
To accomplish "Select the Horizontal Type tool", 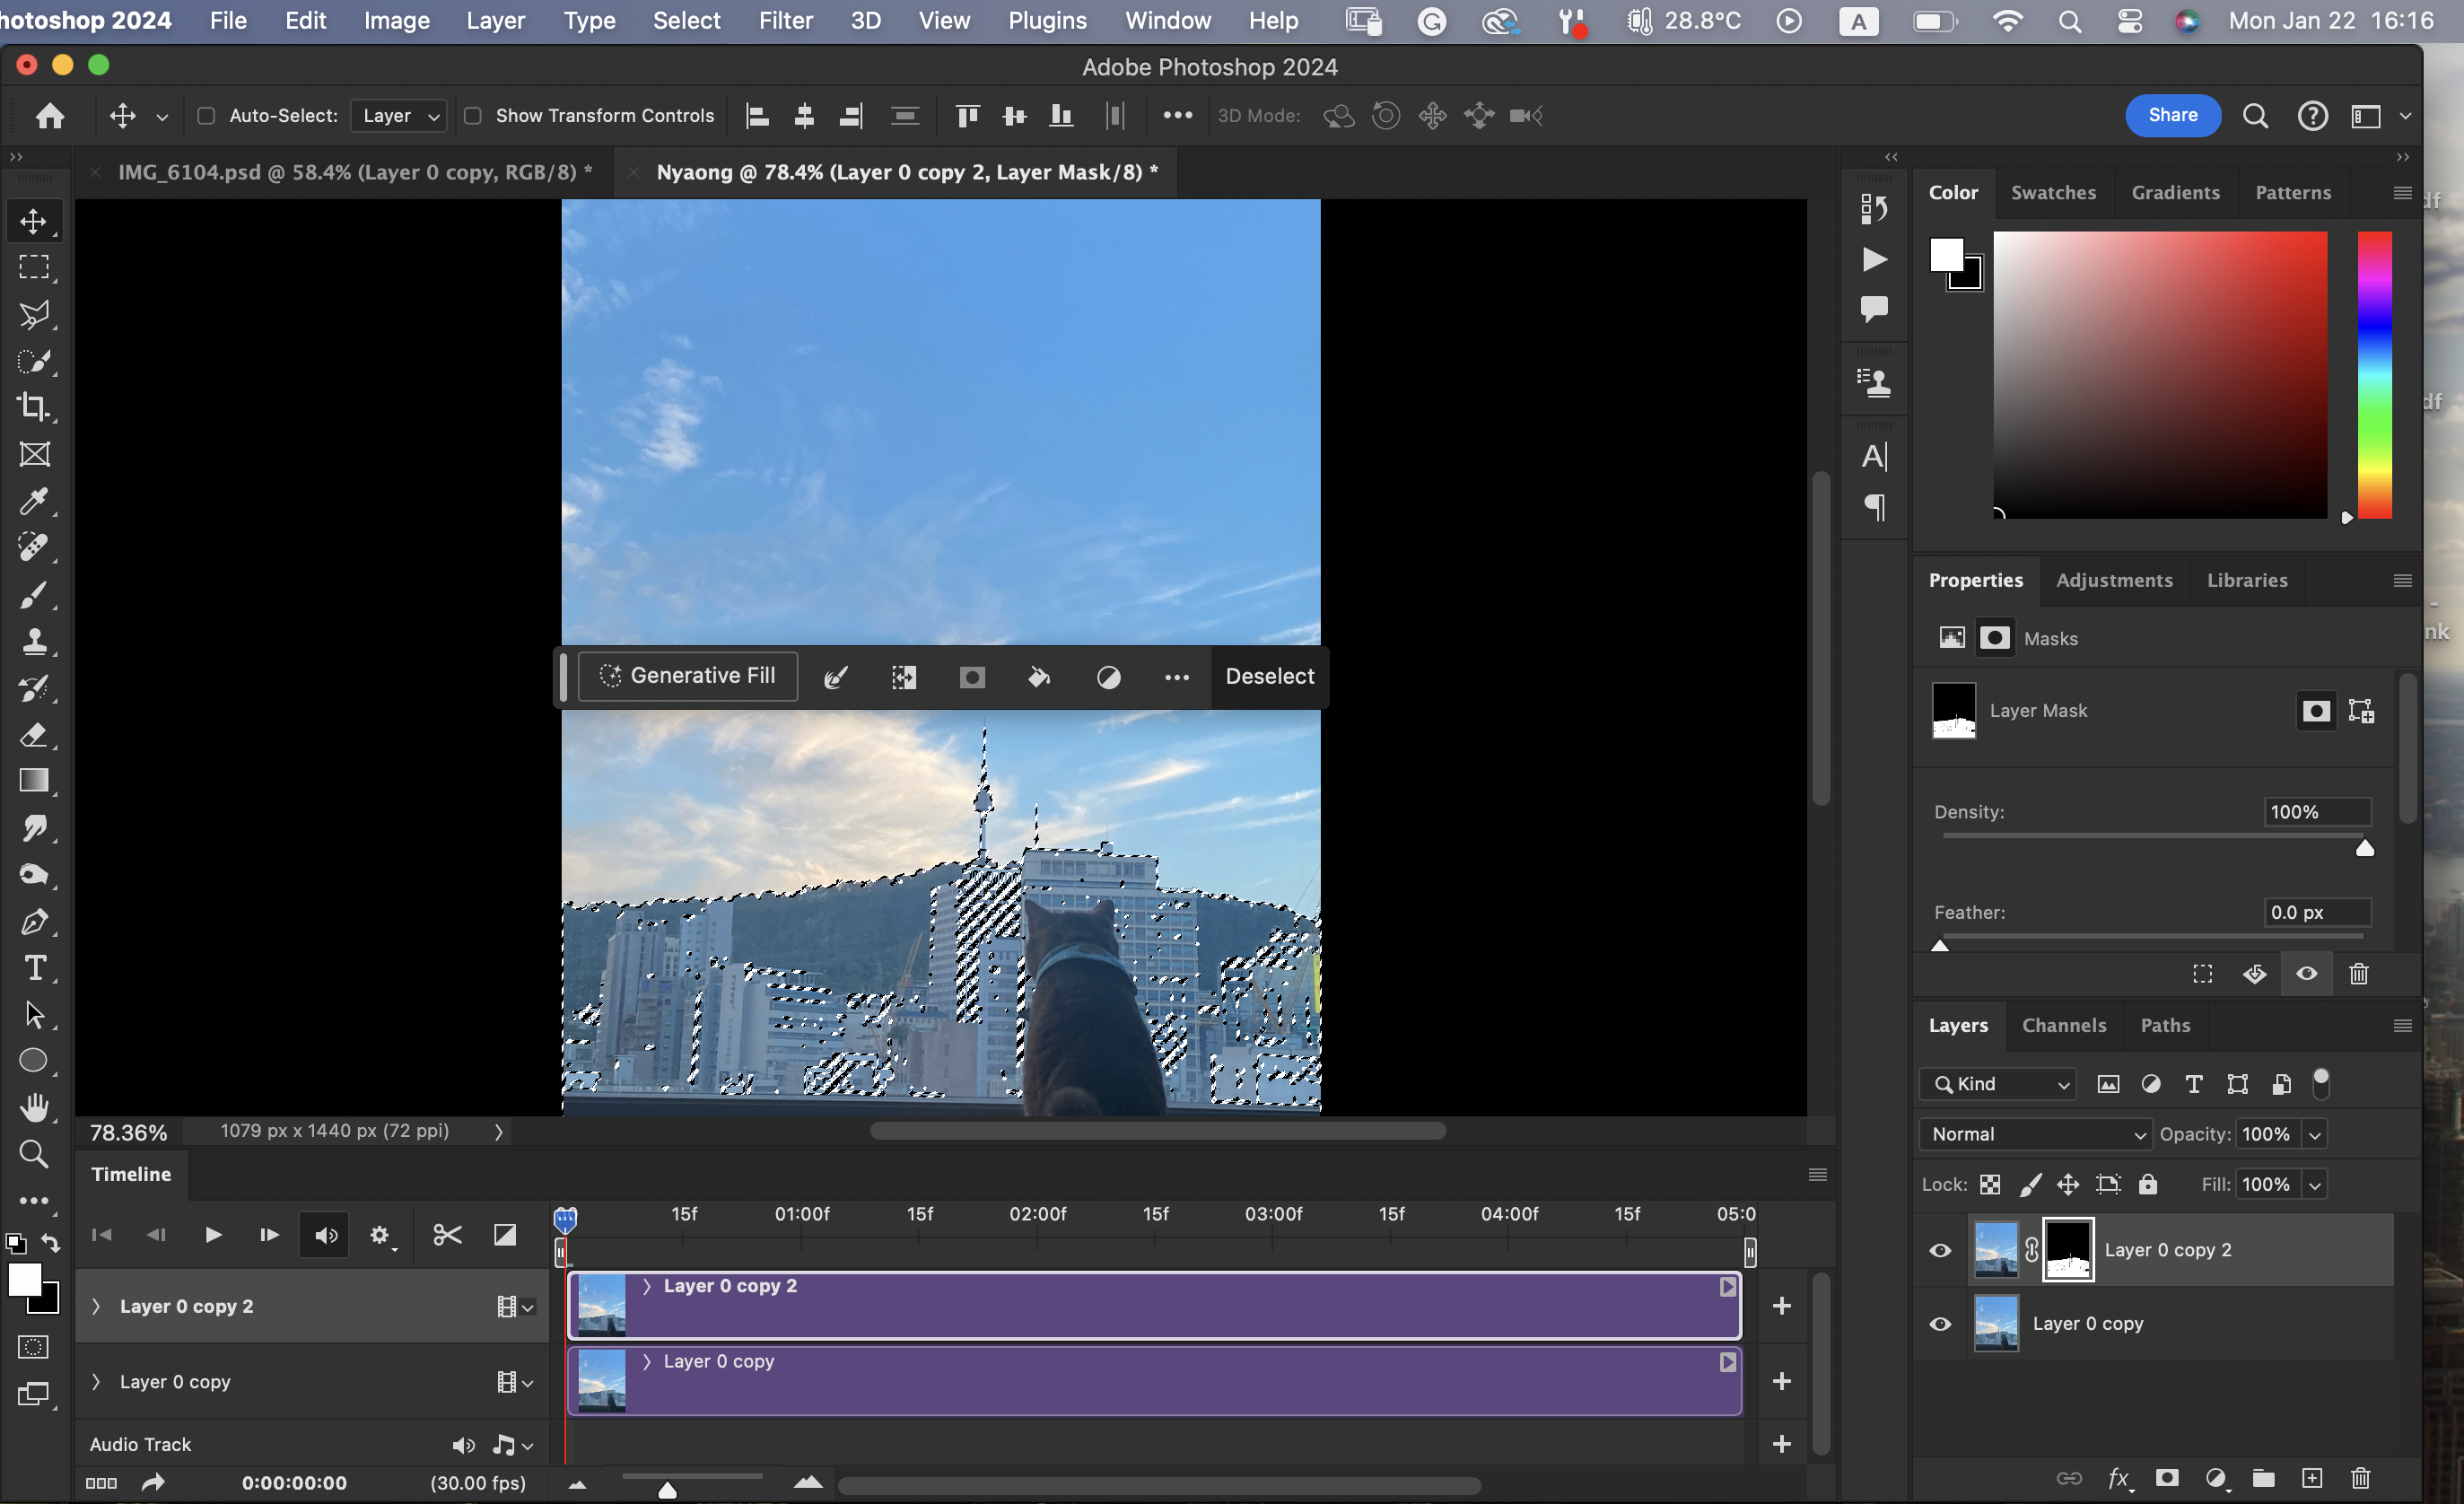I will point(34,968).
